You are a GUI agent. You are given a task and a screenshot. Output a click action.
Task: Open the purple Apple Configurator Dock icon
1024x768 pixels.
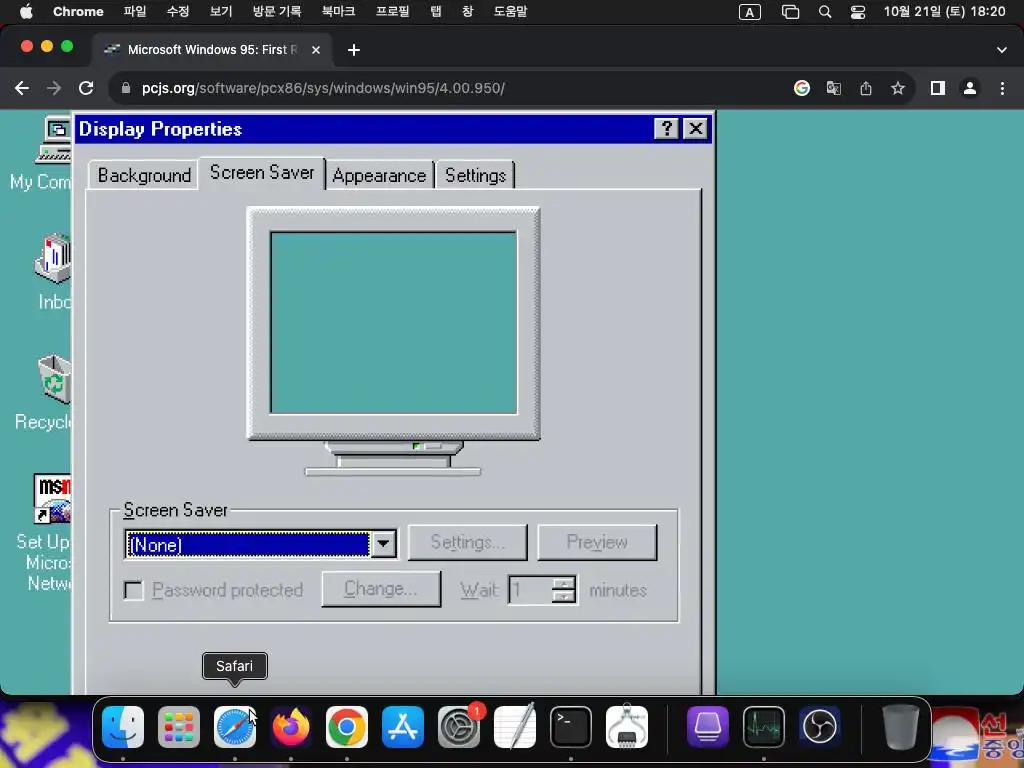coord(708,727)
